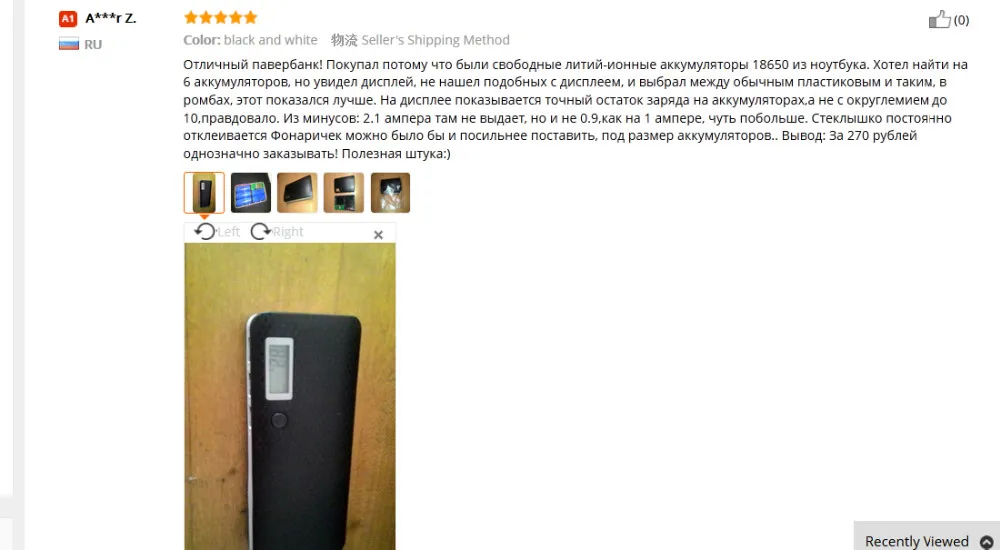Click Seller's Shipping Method text
This screenshot has height=550, width=1000.
click(x=436, y=40)
